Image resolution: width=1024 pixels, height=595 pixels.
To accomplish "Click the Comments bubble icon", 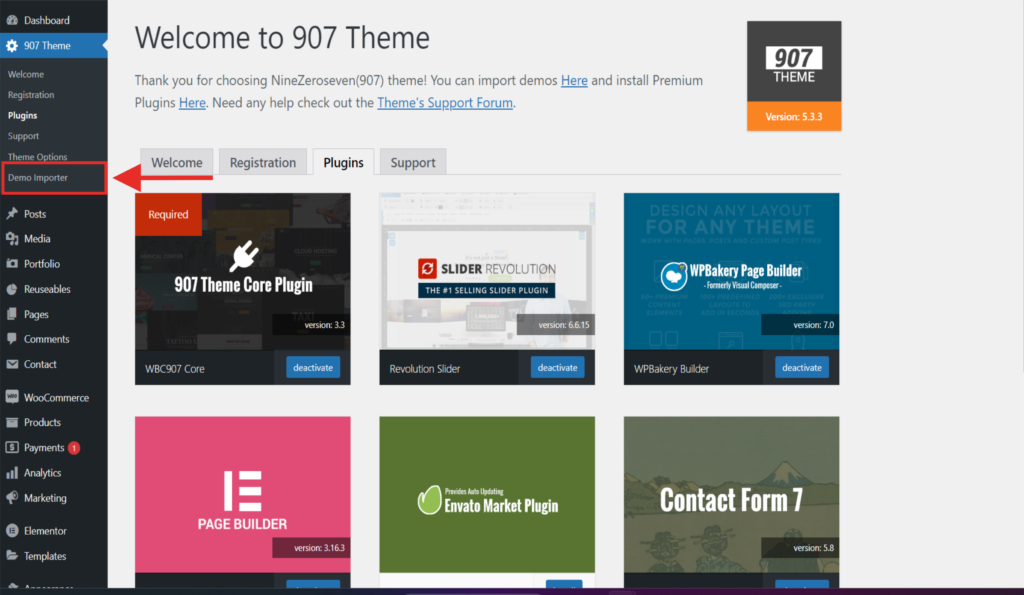I will 12,339.
